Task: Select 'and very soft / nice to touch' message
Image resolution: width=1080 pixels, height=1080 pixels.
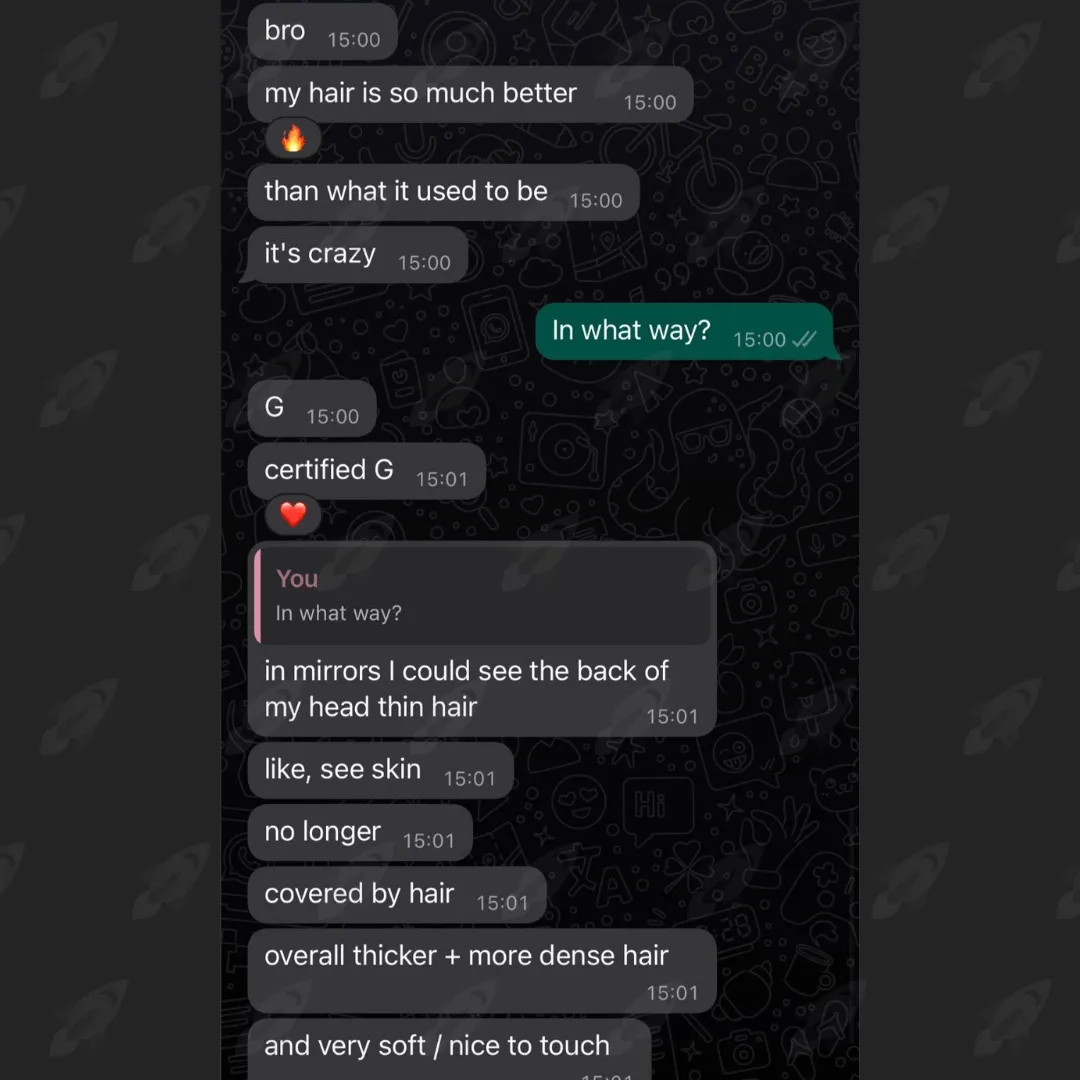Action: click(x=449, y=1050)
